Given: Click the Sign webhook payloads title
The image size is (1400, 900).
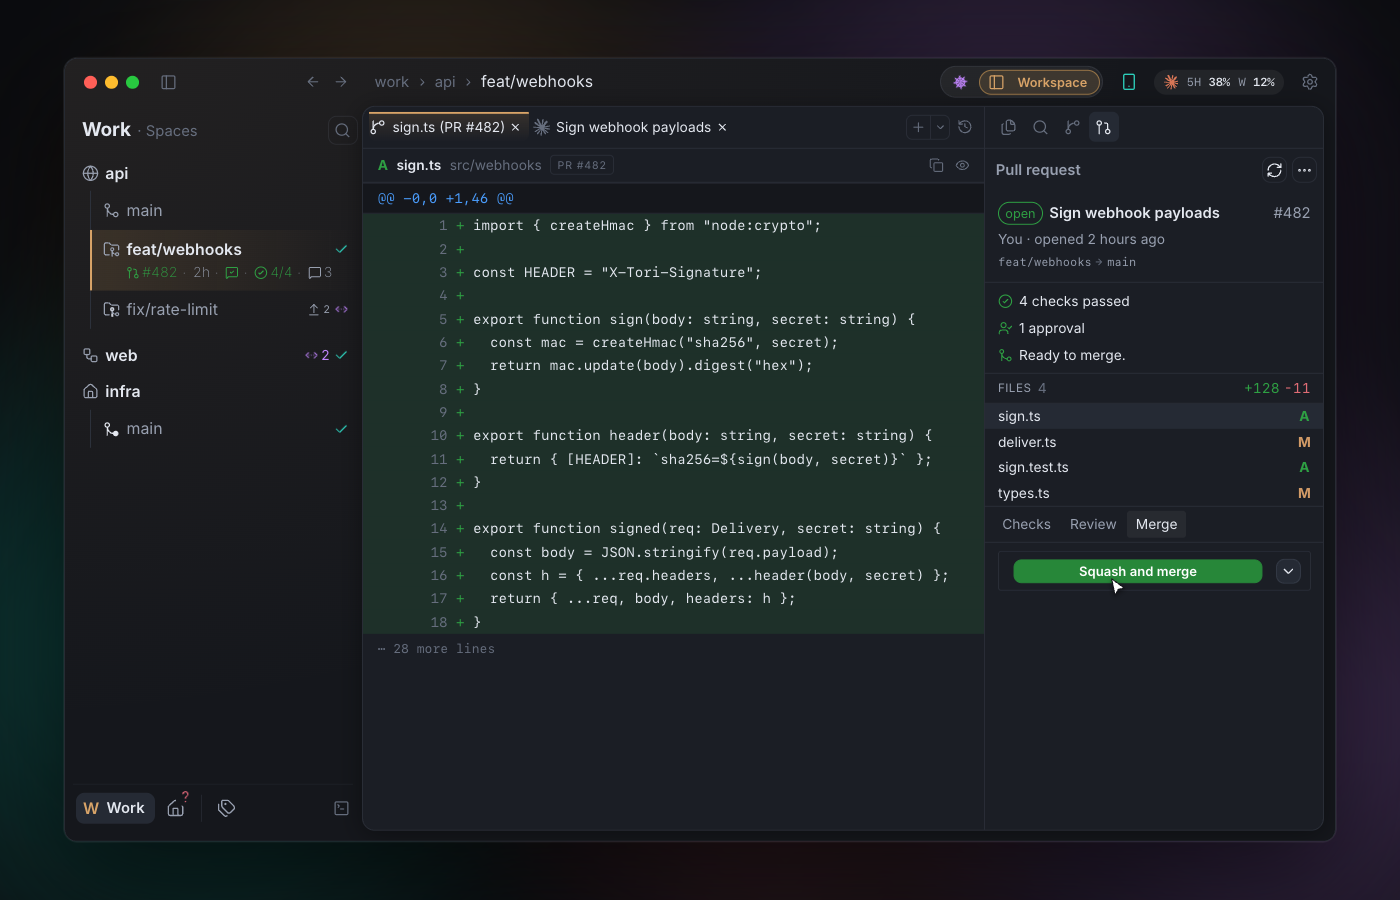Looking at the screenshot, I should (1134, 213).
